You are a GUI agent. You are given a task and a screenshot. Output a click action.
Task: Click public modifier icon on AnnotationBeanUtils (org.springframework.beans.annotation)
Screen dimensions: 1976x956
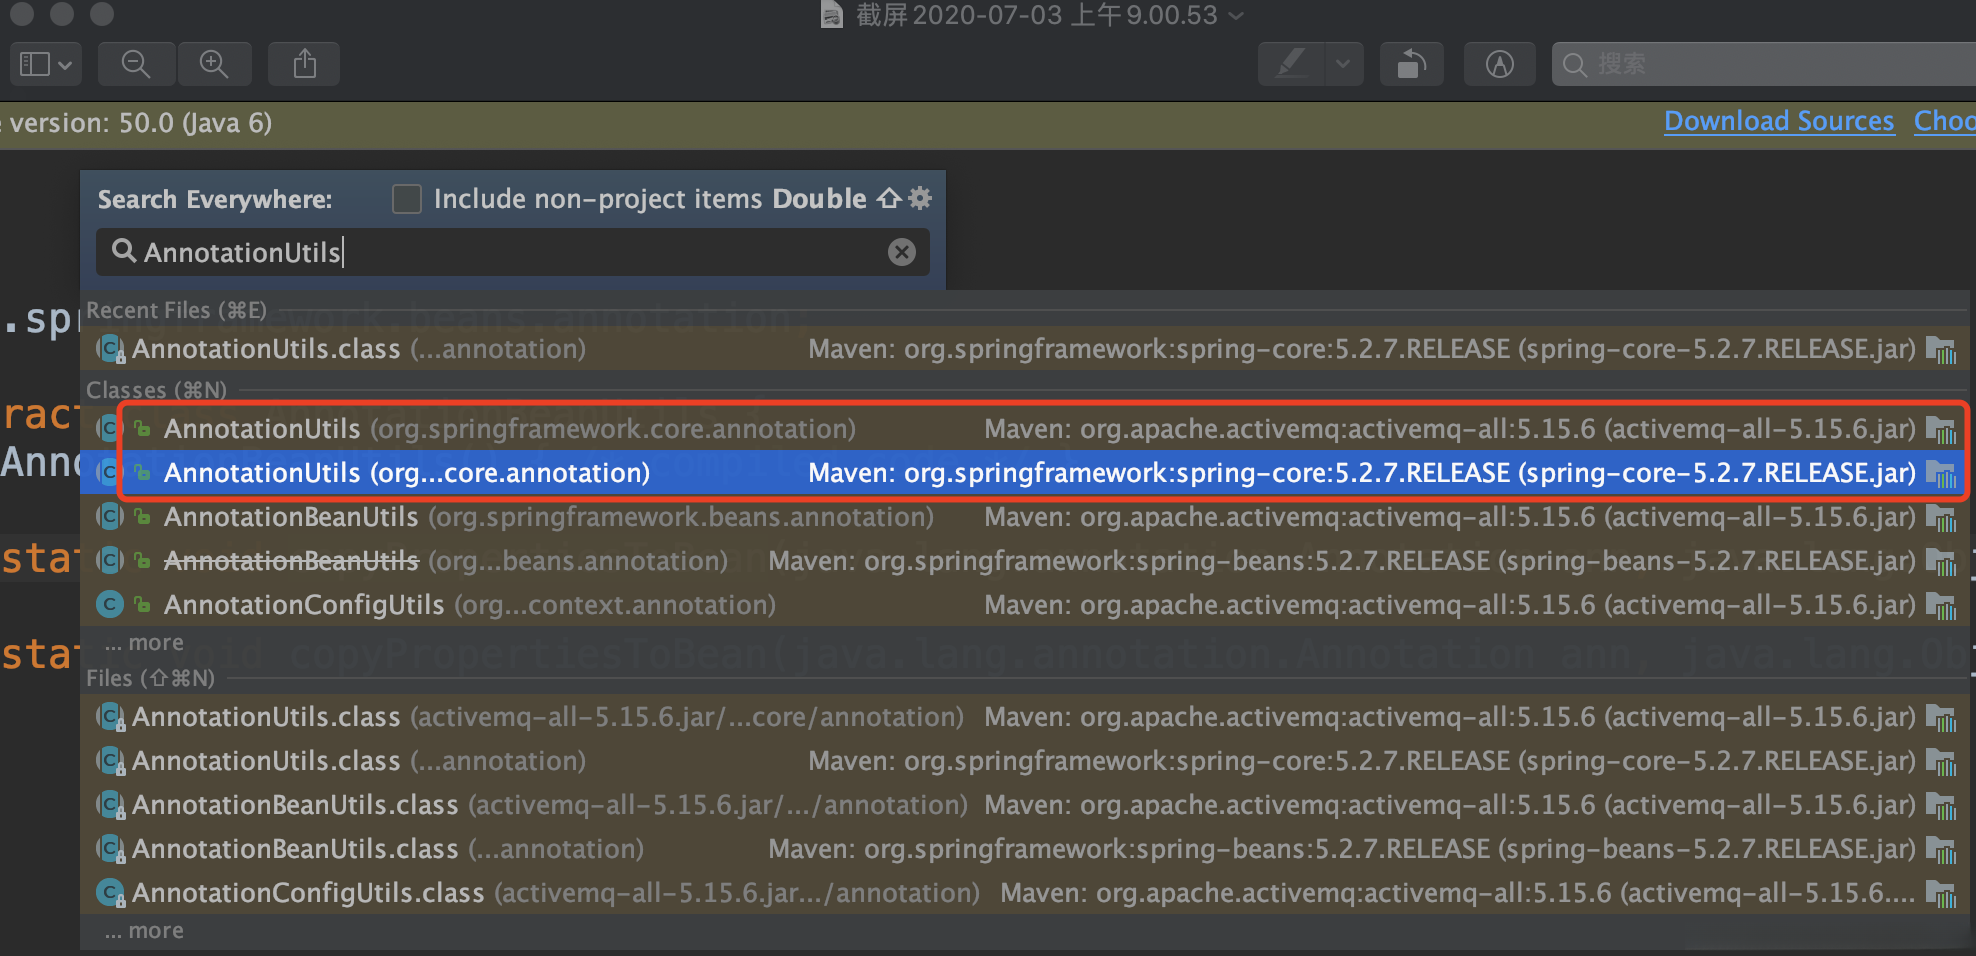point(143,517)
